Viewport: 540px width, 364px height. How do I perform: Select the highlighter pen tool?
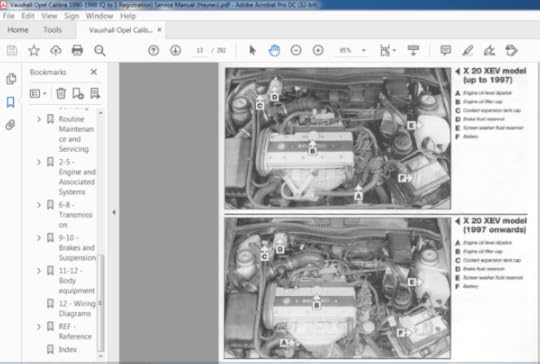pos(467,51)
